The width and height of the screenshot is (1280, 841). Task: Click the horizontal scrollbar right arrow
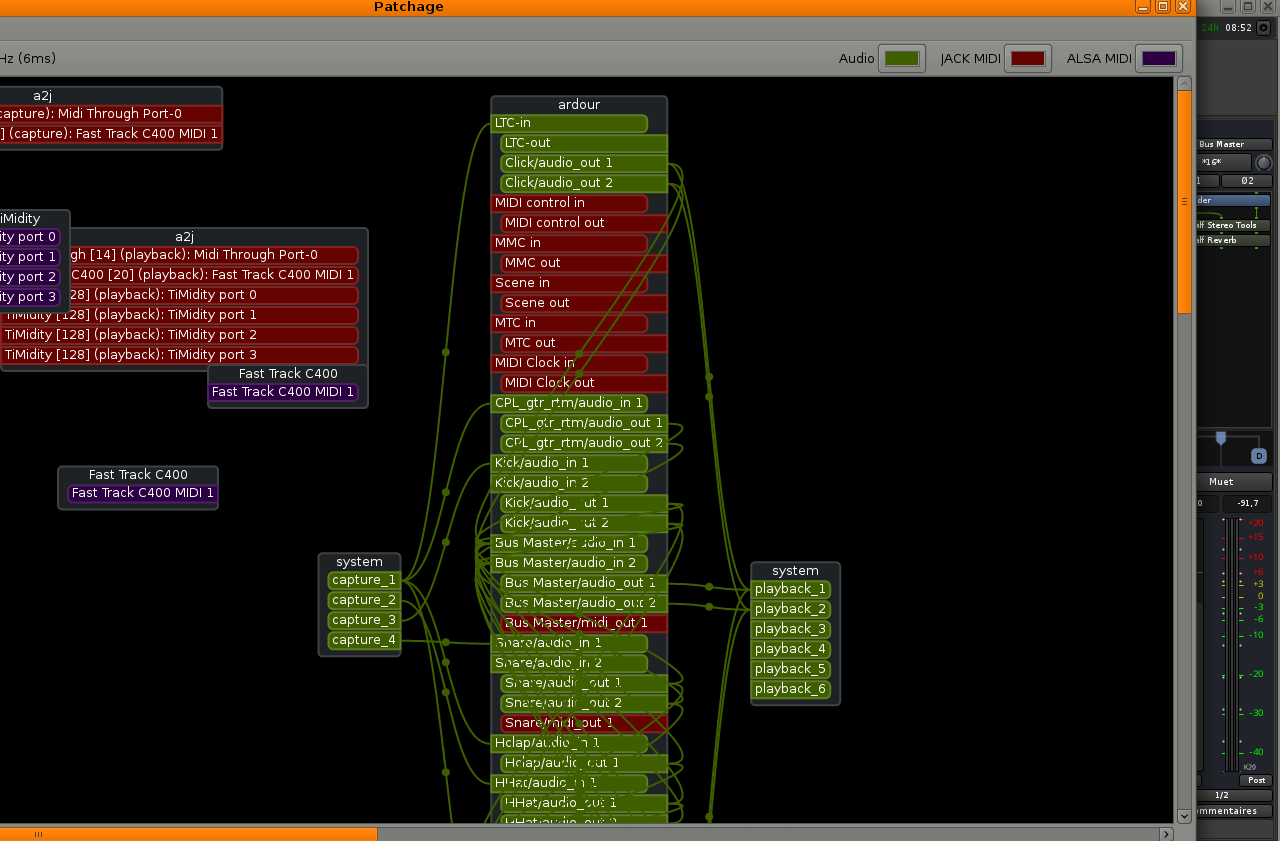coord(1166,834)
